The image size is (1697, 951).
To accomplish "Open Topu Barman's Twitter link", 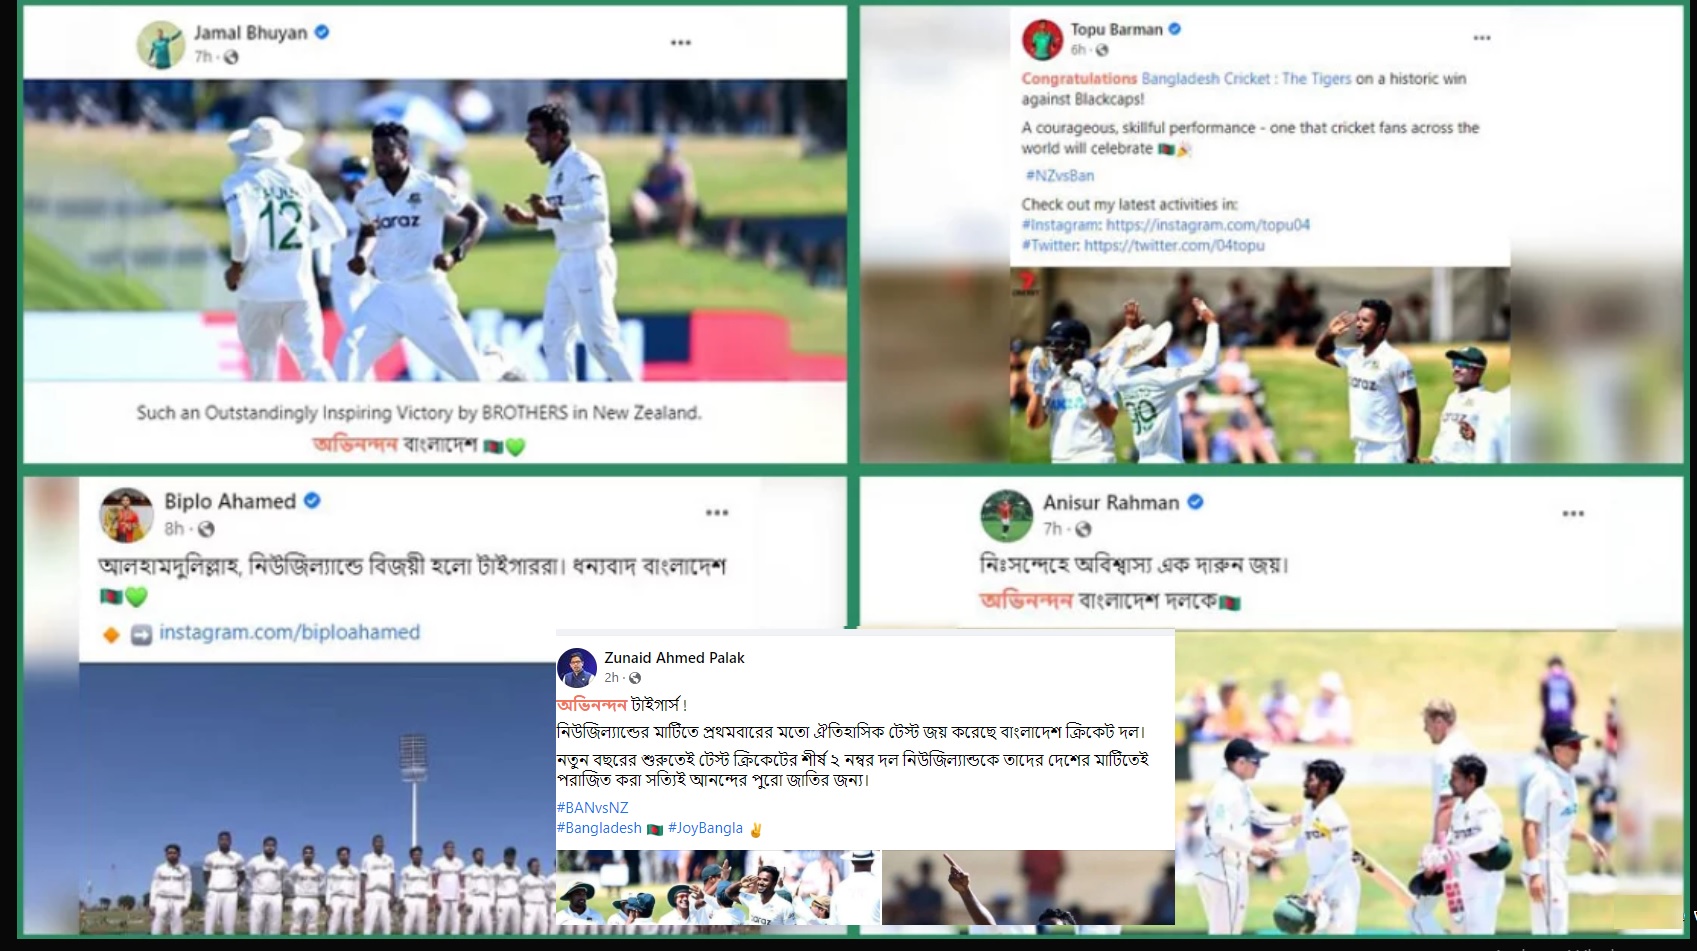I will (x=1174, y=245).
